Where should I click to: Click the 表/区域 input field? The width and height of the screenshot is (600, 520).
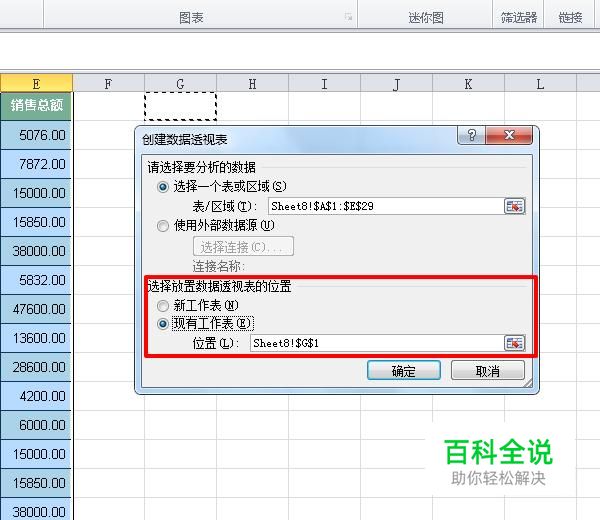tap(386, 206)
